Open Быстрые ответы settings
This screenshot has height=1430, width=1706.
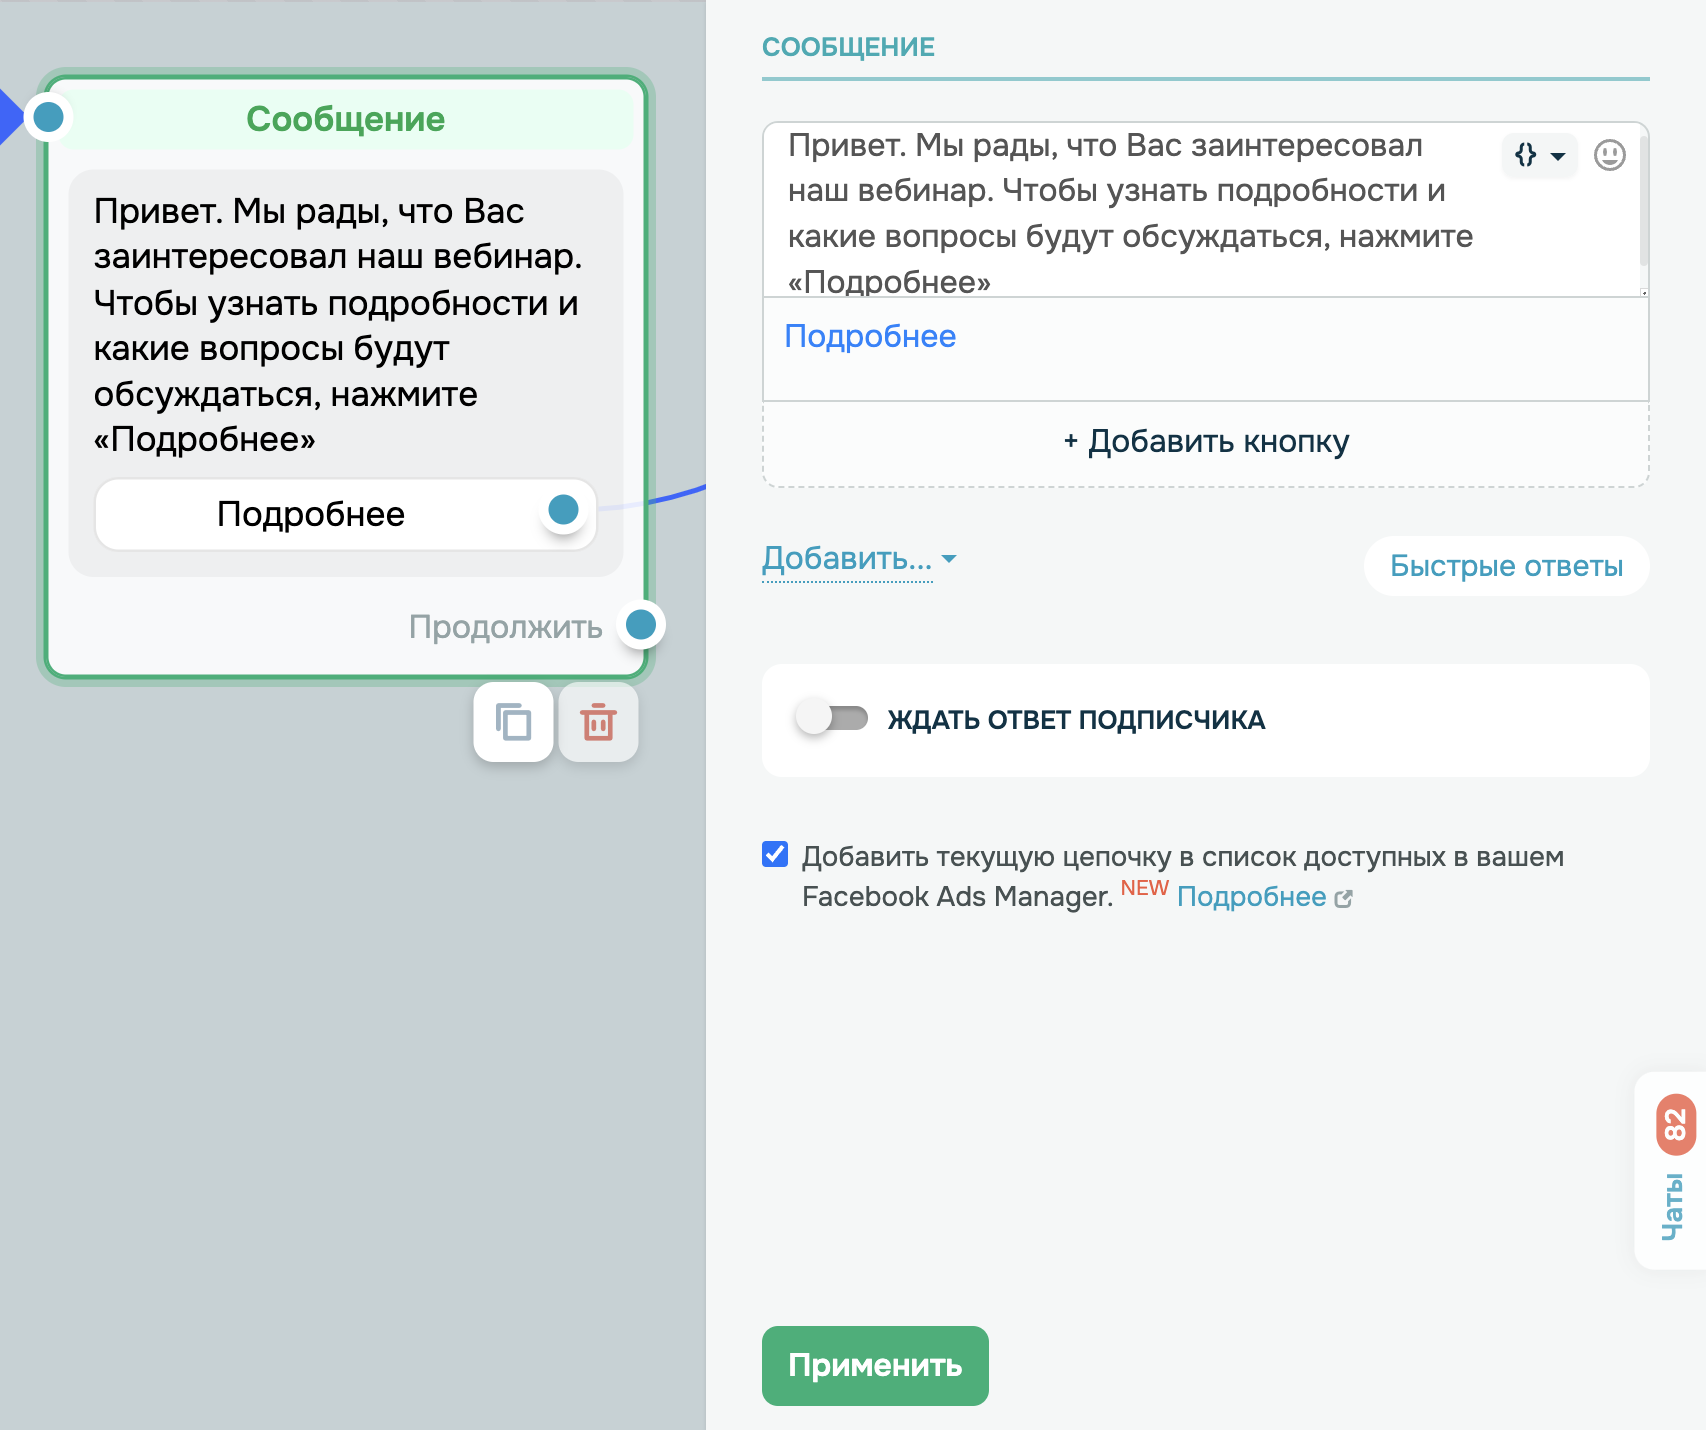(x=1505, y=566)
